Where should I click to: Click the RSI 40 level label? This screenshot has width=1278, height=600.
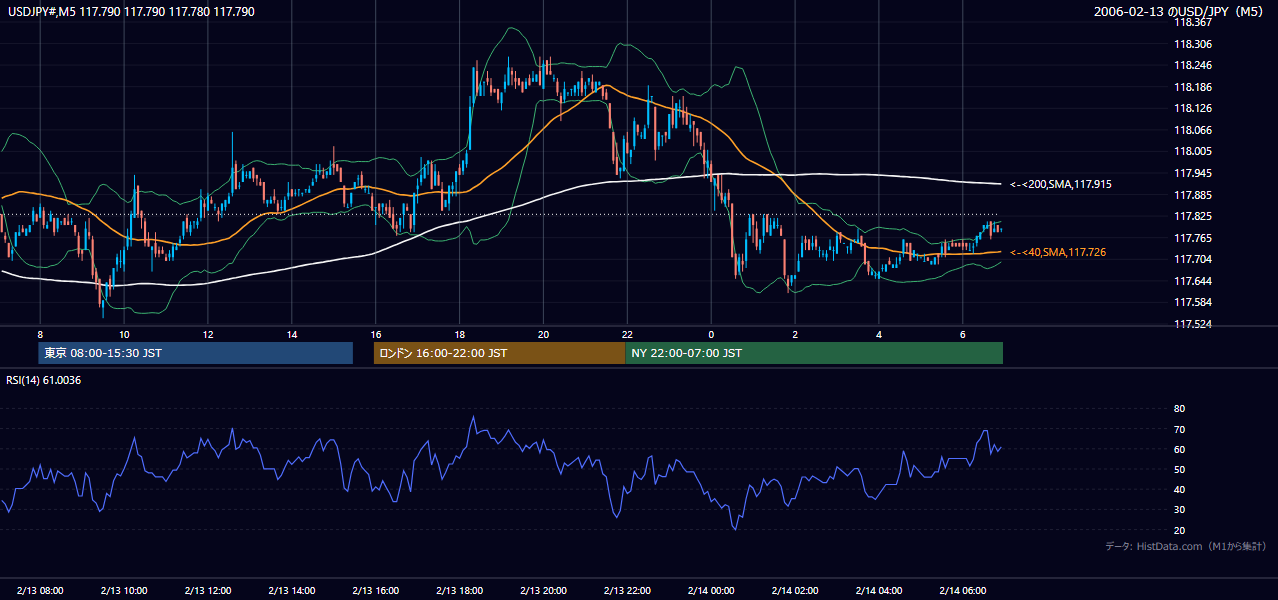point(1179,489)
